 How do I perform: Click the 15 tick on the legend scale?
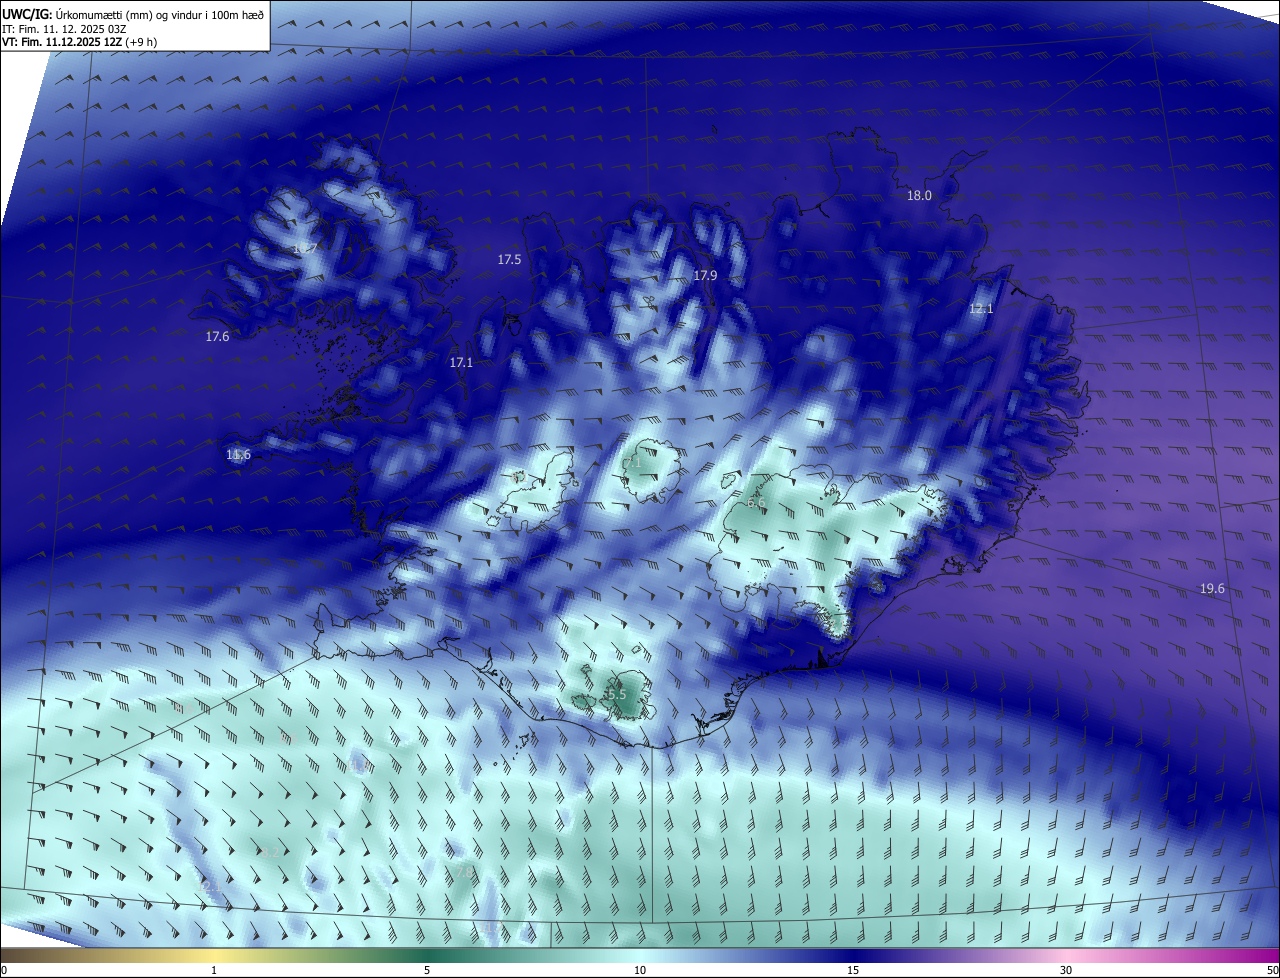coord(853,970)
